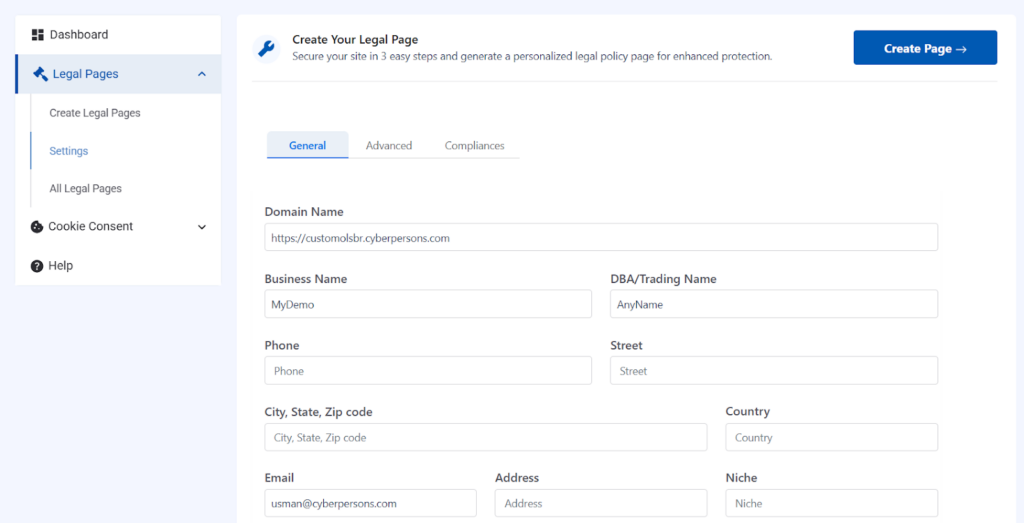Image resolution: width=1024 pixels, height=523 pixels.
Task: Open Create Legal Pages submenu link
Action: pos(95,113)
